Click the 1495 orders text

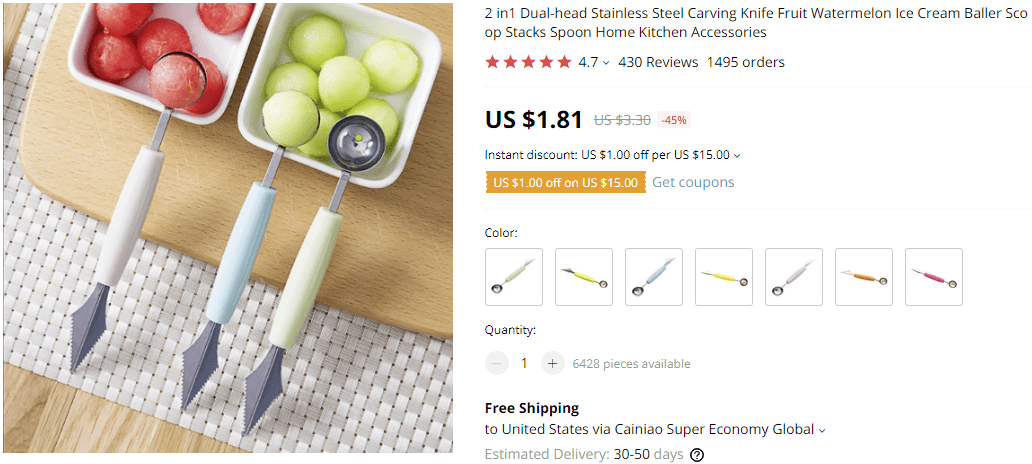pos(745,62)
